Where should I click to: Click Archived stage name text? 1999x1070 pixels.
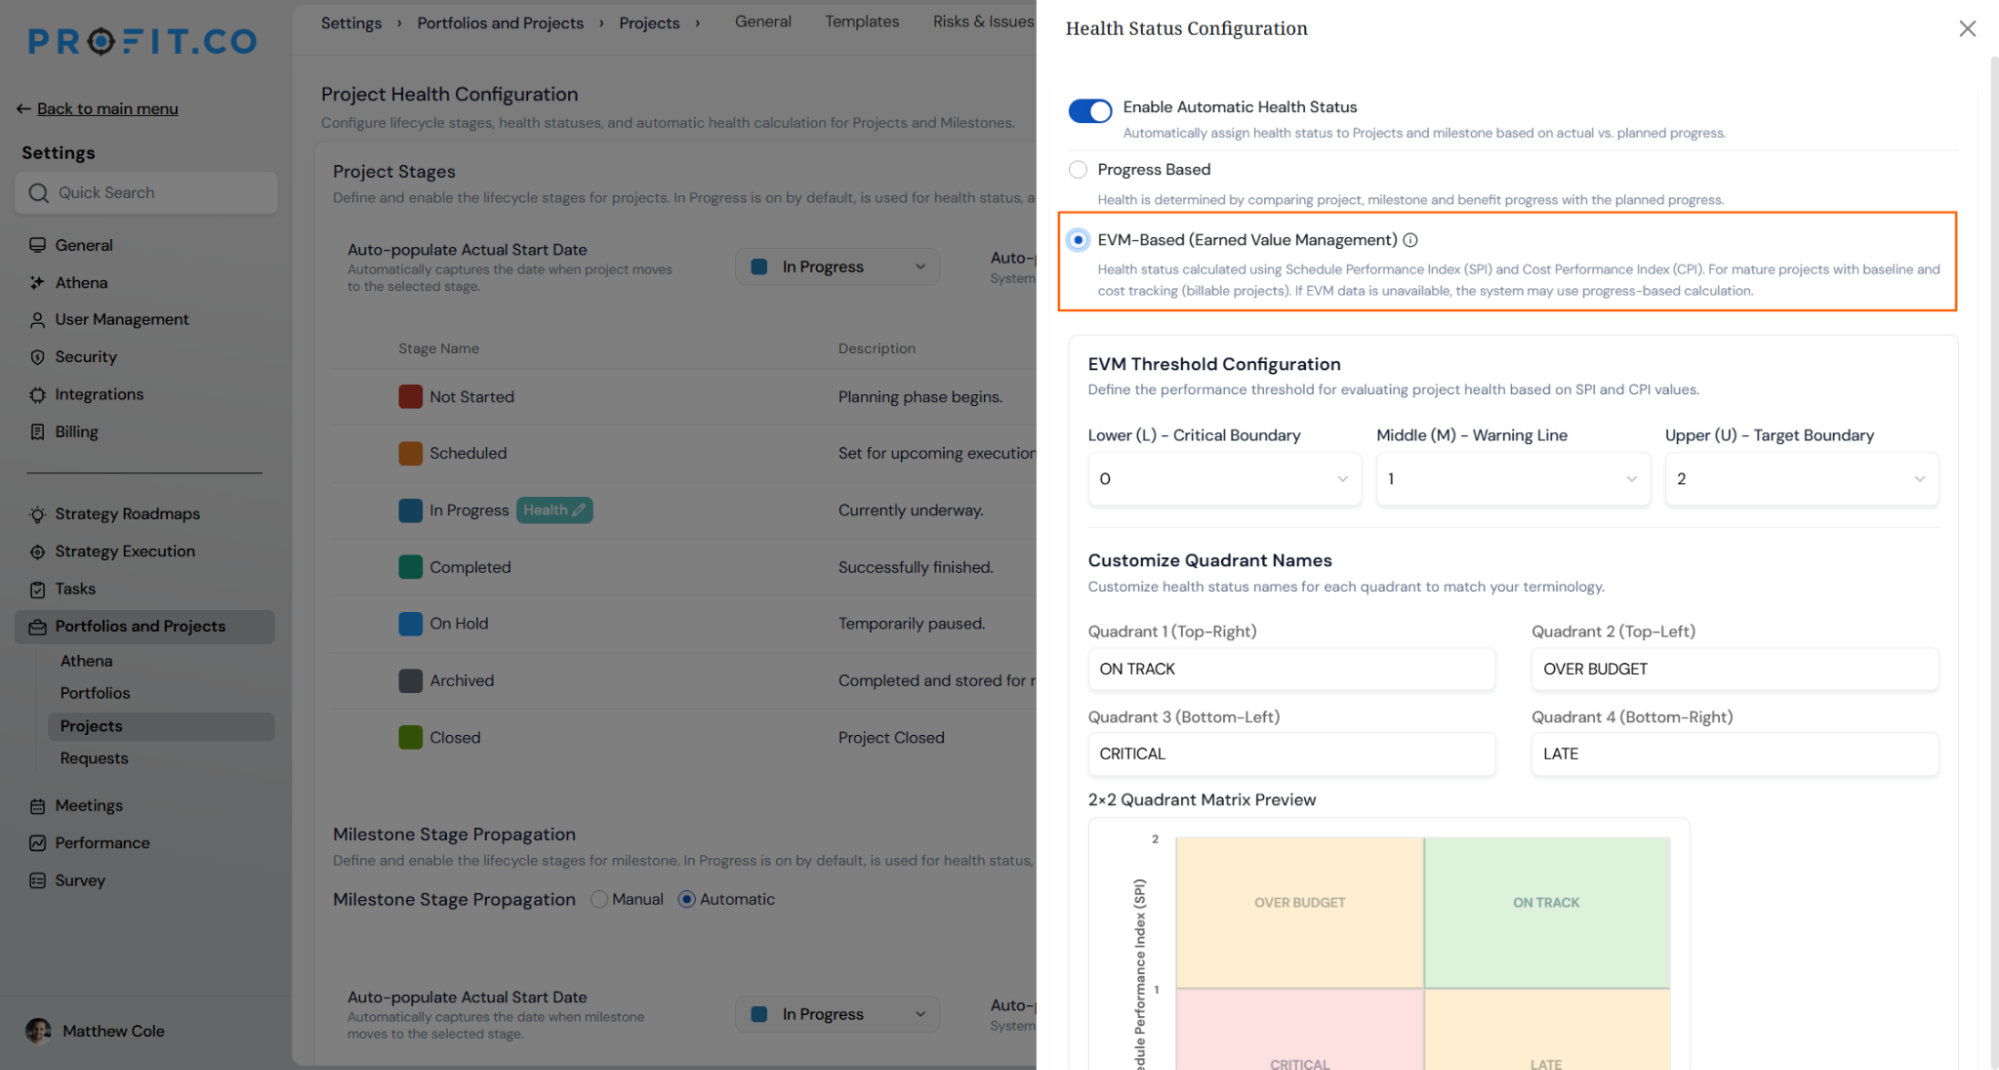click(462, 681)
